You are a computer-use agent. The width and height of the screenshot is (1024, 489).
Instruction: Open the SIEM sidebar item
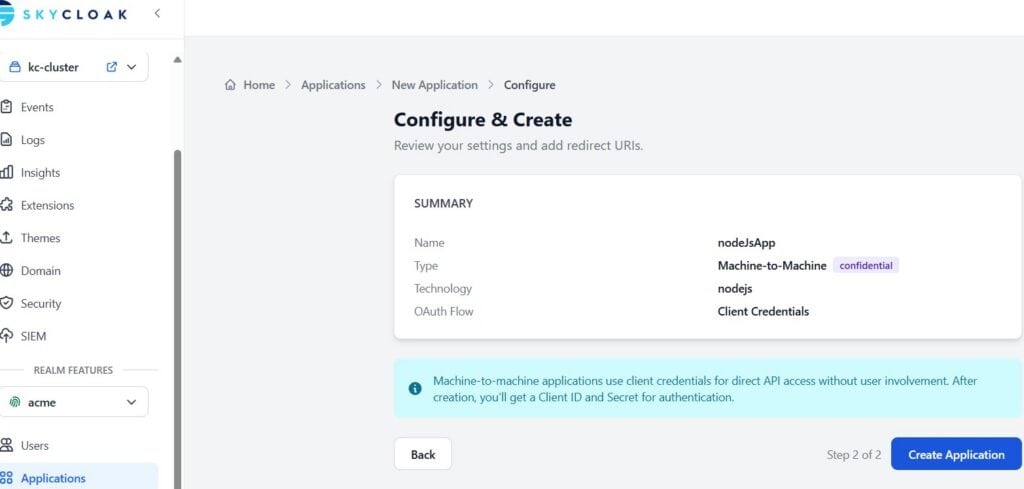[33, 336]
